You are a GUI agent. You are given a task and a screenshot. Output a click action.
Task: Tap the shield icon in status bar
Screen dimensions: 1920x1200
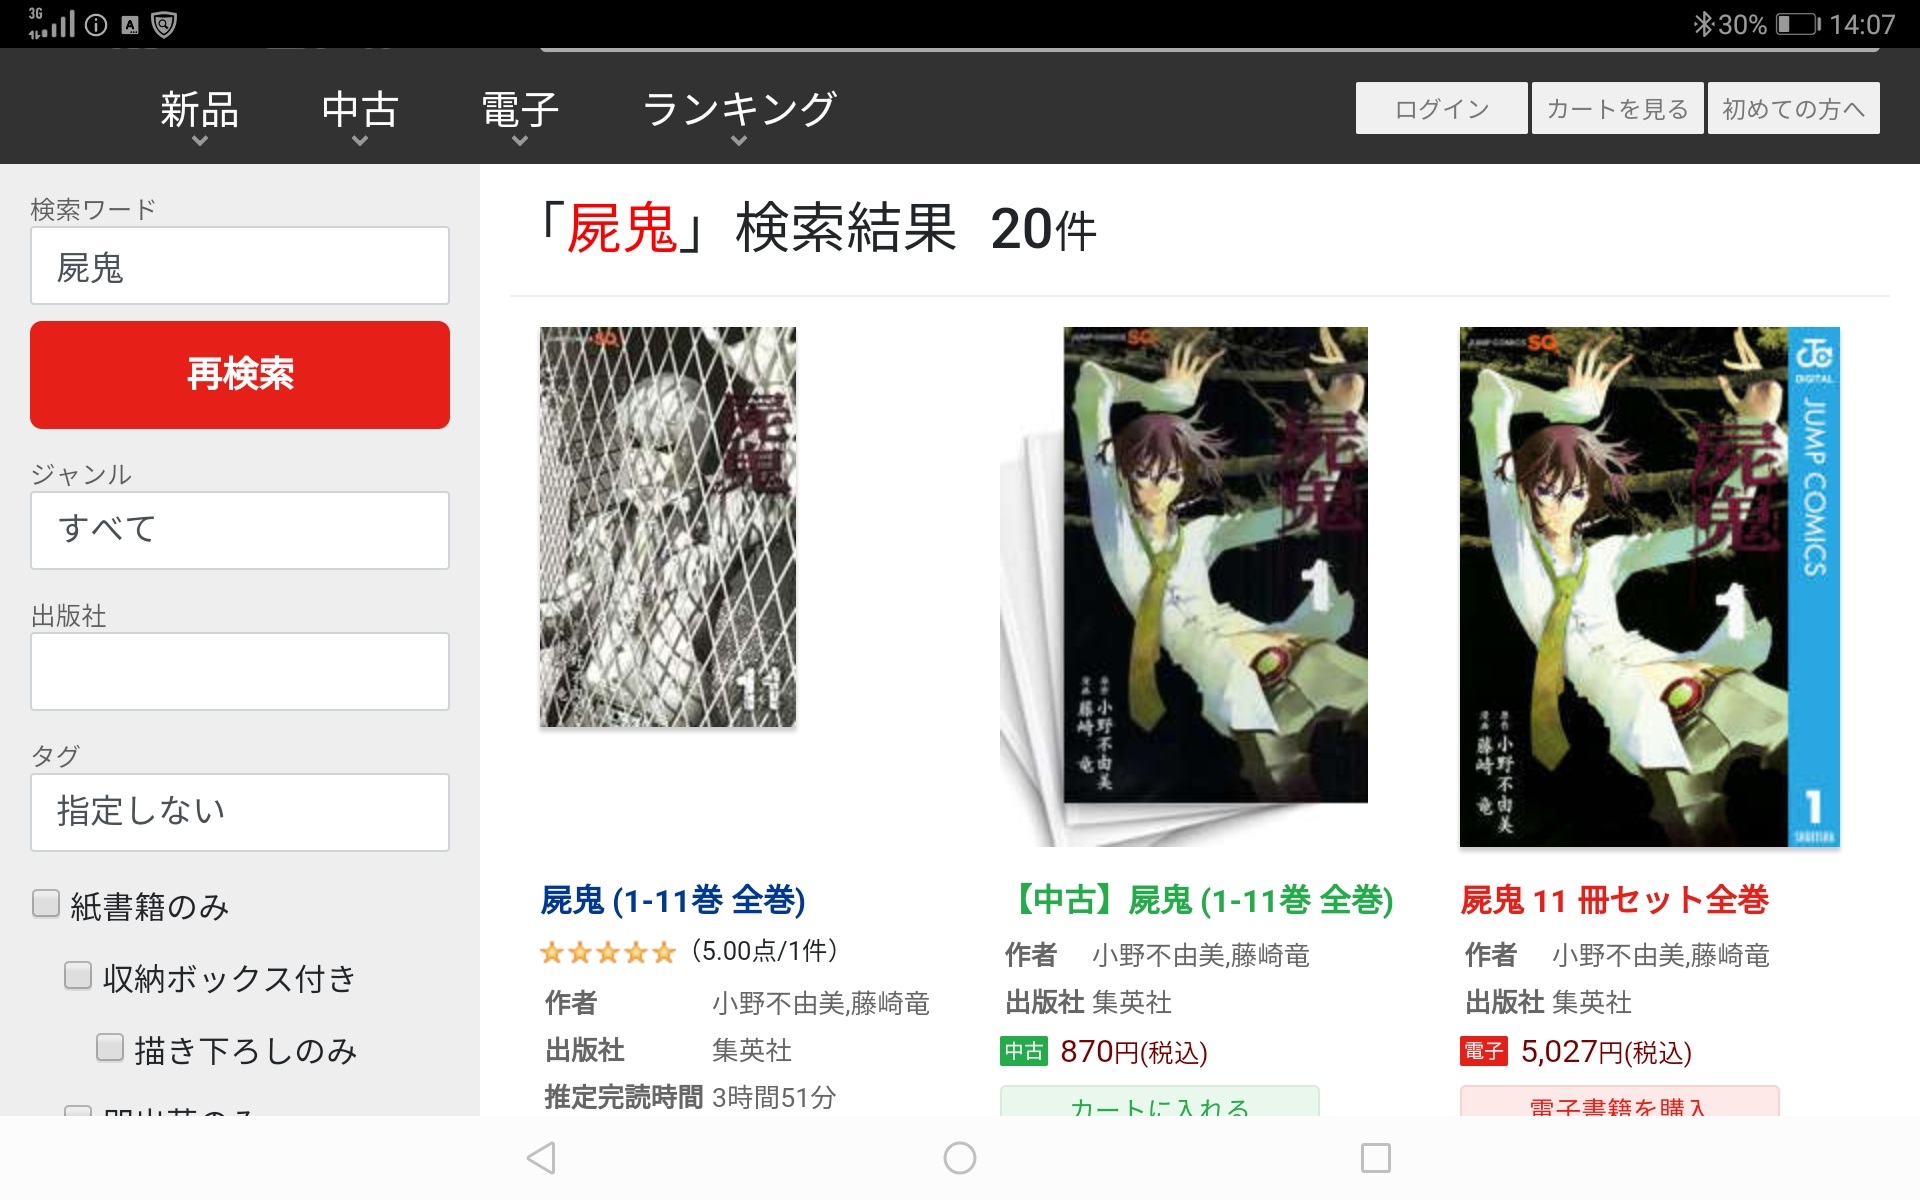tap(163, 24)
